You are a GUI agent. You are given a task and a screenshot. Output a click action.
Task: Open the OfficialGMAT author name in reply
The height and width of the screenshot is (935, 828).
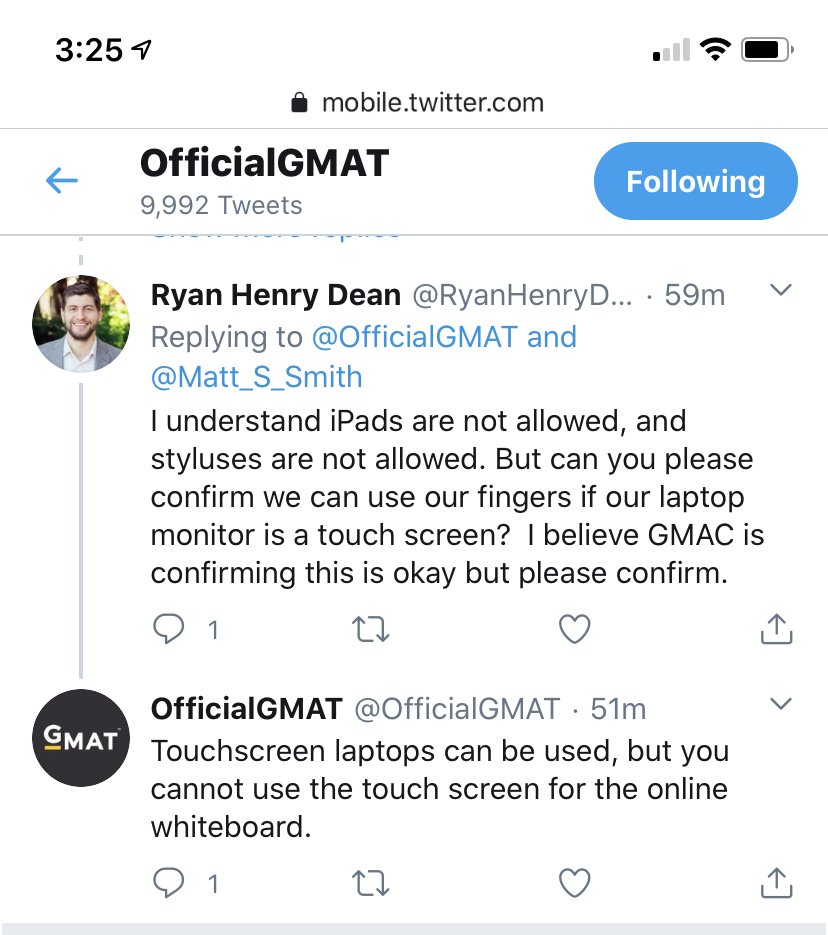[246, 709]
